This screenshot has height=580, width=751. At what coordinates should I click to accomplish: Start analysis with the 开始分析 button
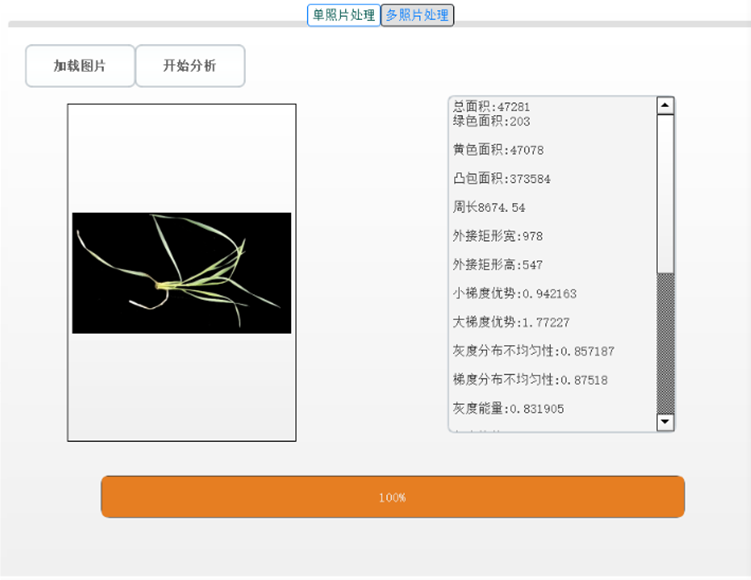pos(190,66)
